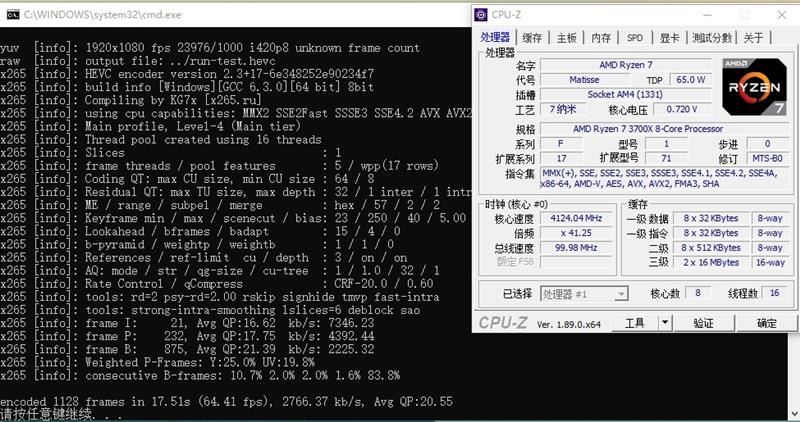Close the CPU-Z window
The image size is (800, 422).
coord(782,15)
